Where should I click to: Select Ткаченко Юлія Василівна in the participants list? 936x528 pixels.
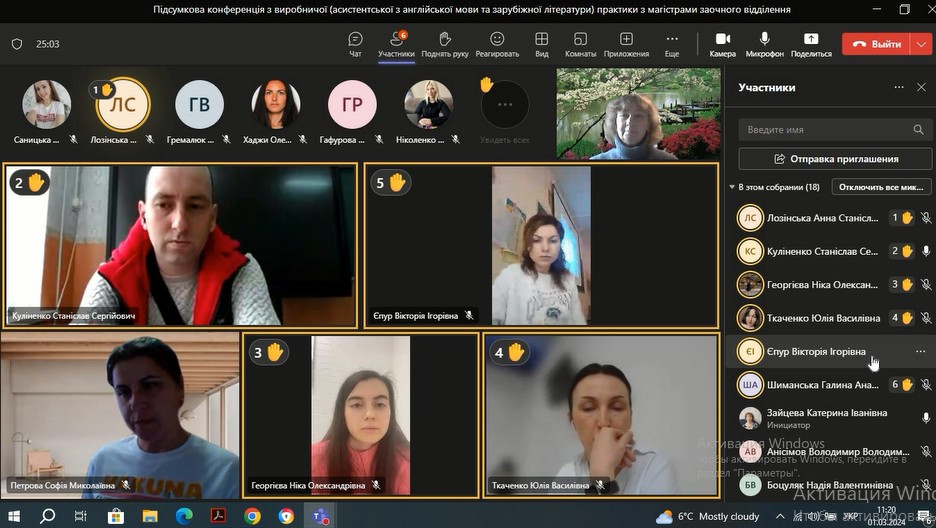click(830, 318)
